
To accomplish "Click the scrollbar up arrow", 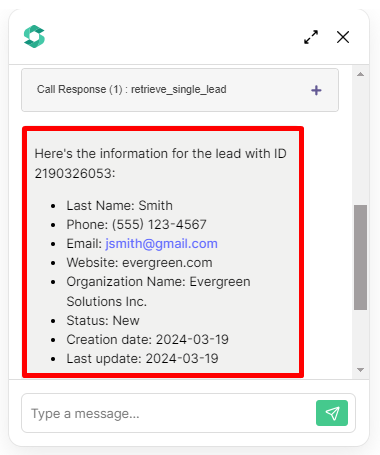I will tap(360, 74).
